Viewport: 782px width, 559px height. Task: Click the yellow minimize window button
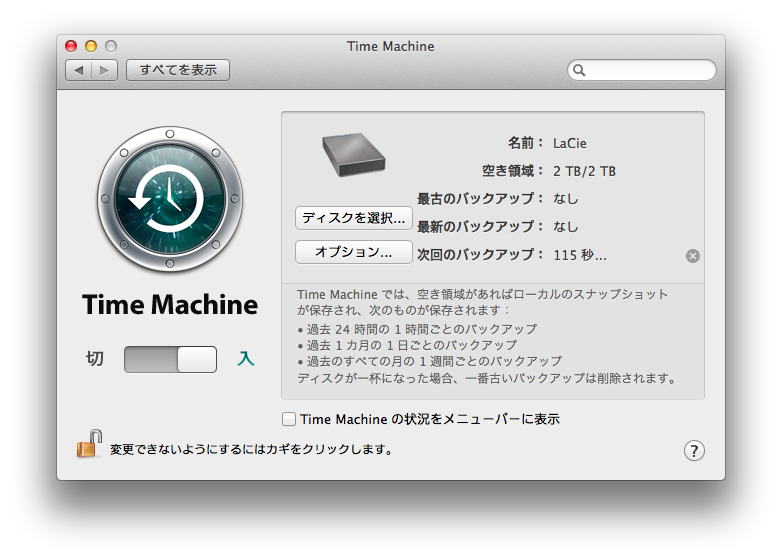pos(91,46)
